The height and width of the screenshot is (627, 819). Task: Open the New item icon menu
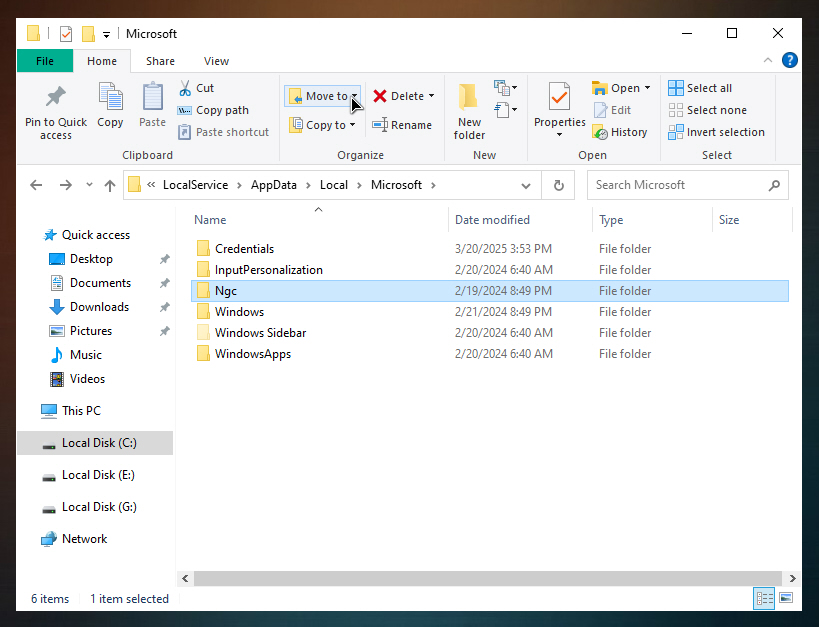[x=505, y=88]
